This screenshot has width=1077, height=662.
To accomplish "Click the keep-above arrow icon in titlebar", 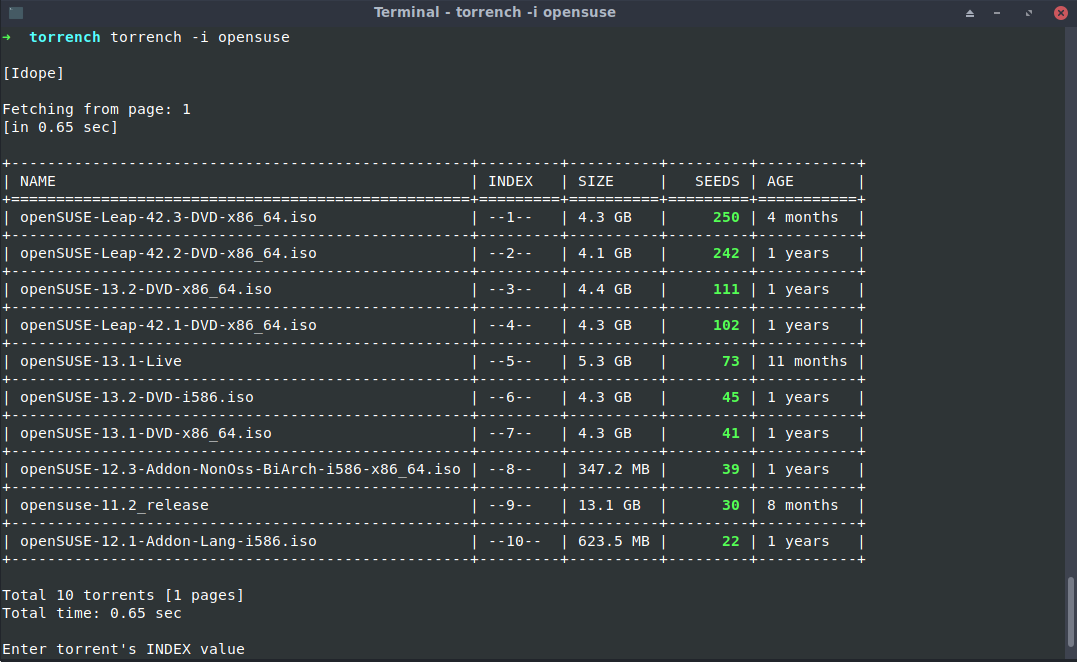I will (970, 13).
